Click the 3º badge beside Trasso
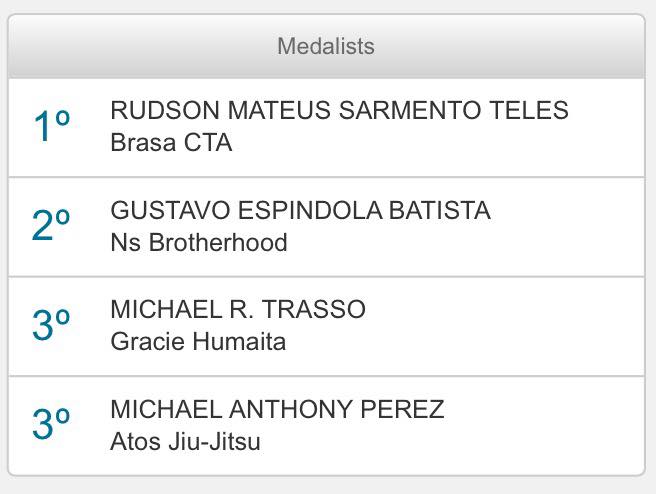 tap(51, 324)
